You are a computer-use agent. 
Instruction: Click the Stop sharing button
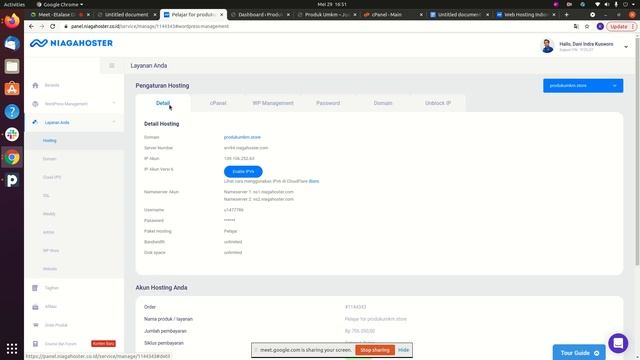pos(375,350)
